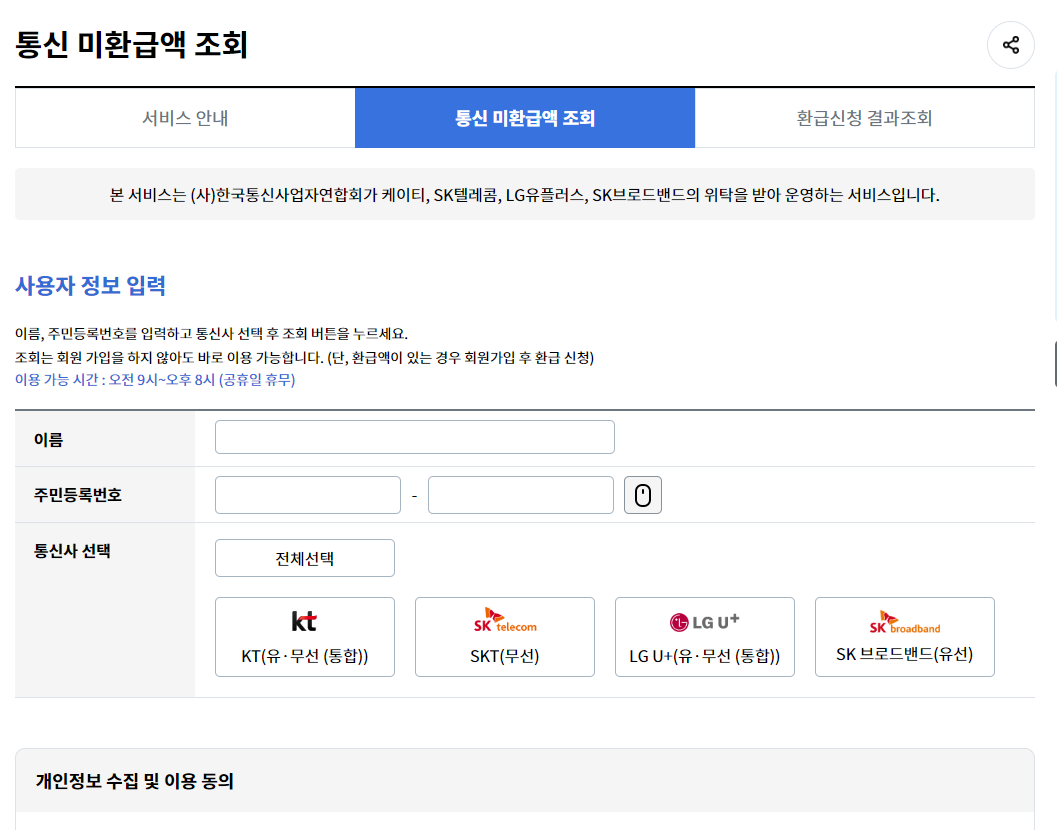Viewport: 1057px width, 830px height.
Task: Select the KT carrier logo option
Action: point(305,636)
